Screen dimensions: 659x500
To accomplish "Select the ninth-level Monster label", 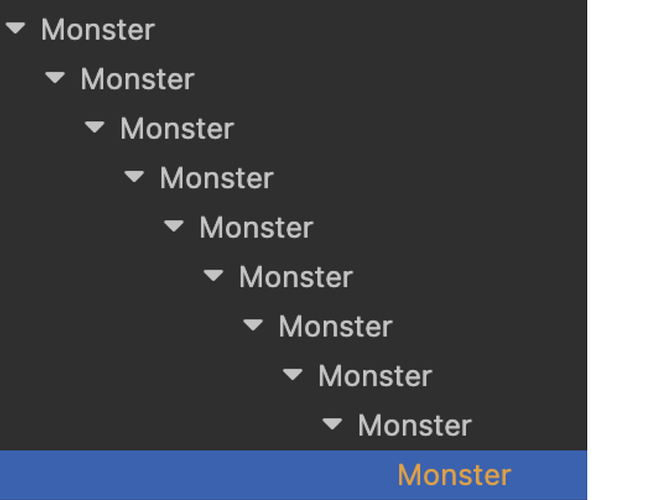I will (x=414, y=426).
